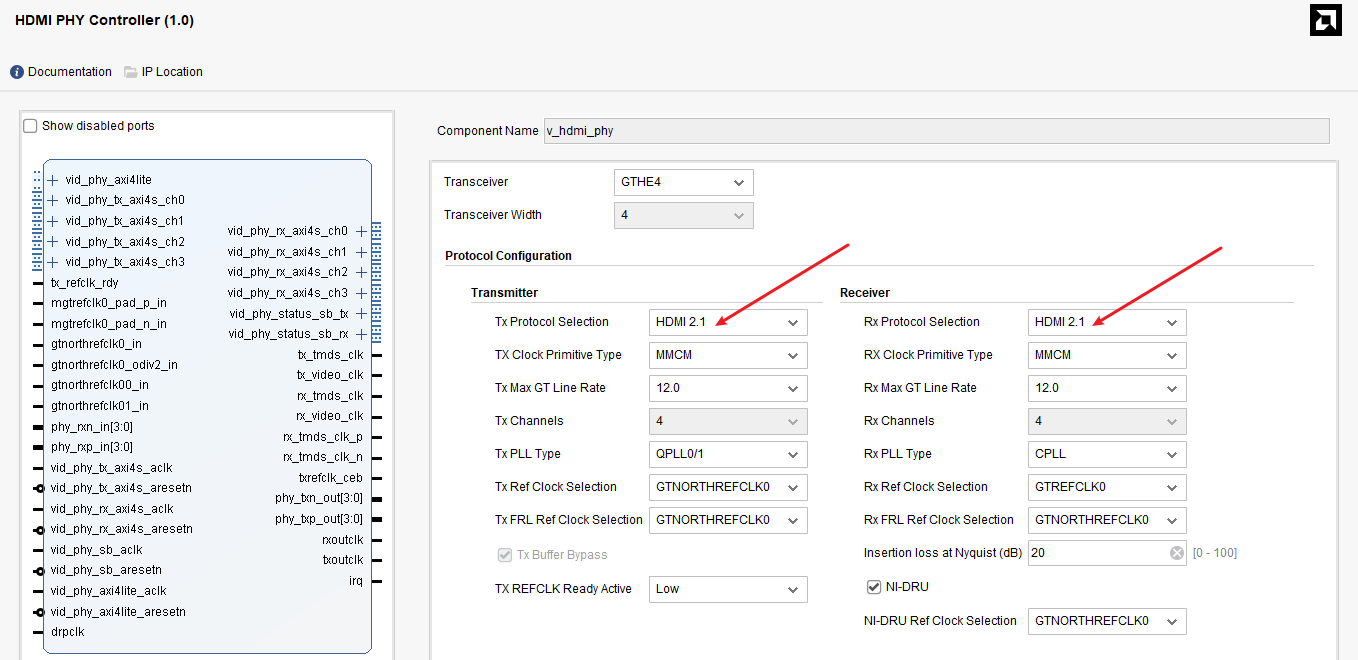Image resolution: width=1358 pixels, height=660 pixels.
Task: Open the Tx Protocol Selection dropdown
Action: click(728, 322)
